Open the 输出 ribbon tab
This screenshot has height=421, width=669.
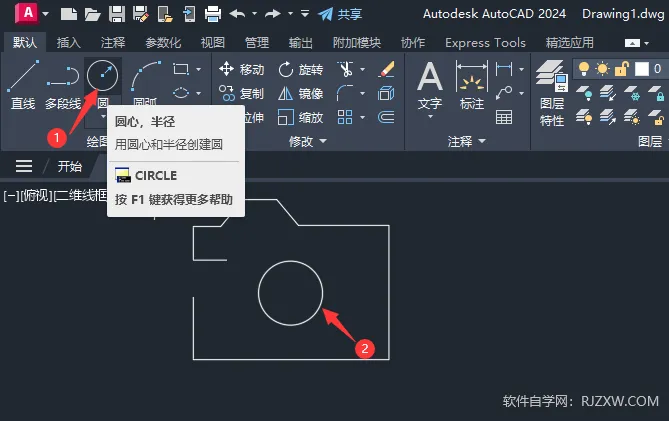coord(300,43)
